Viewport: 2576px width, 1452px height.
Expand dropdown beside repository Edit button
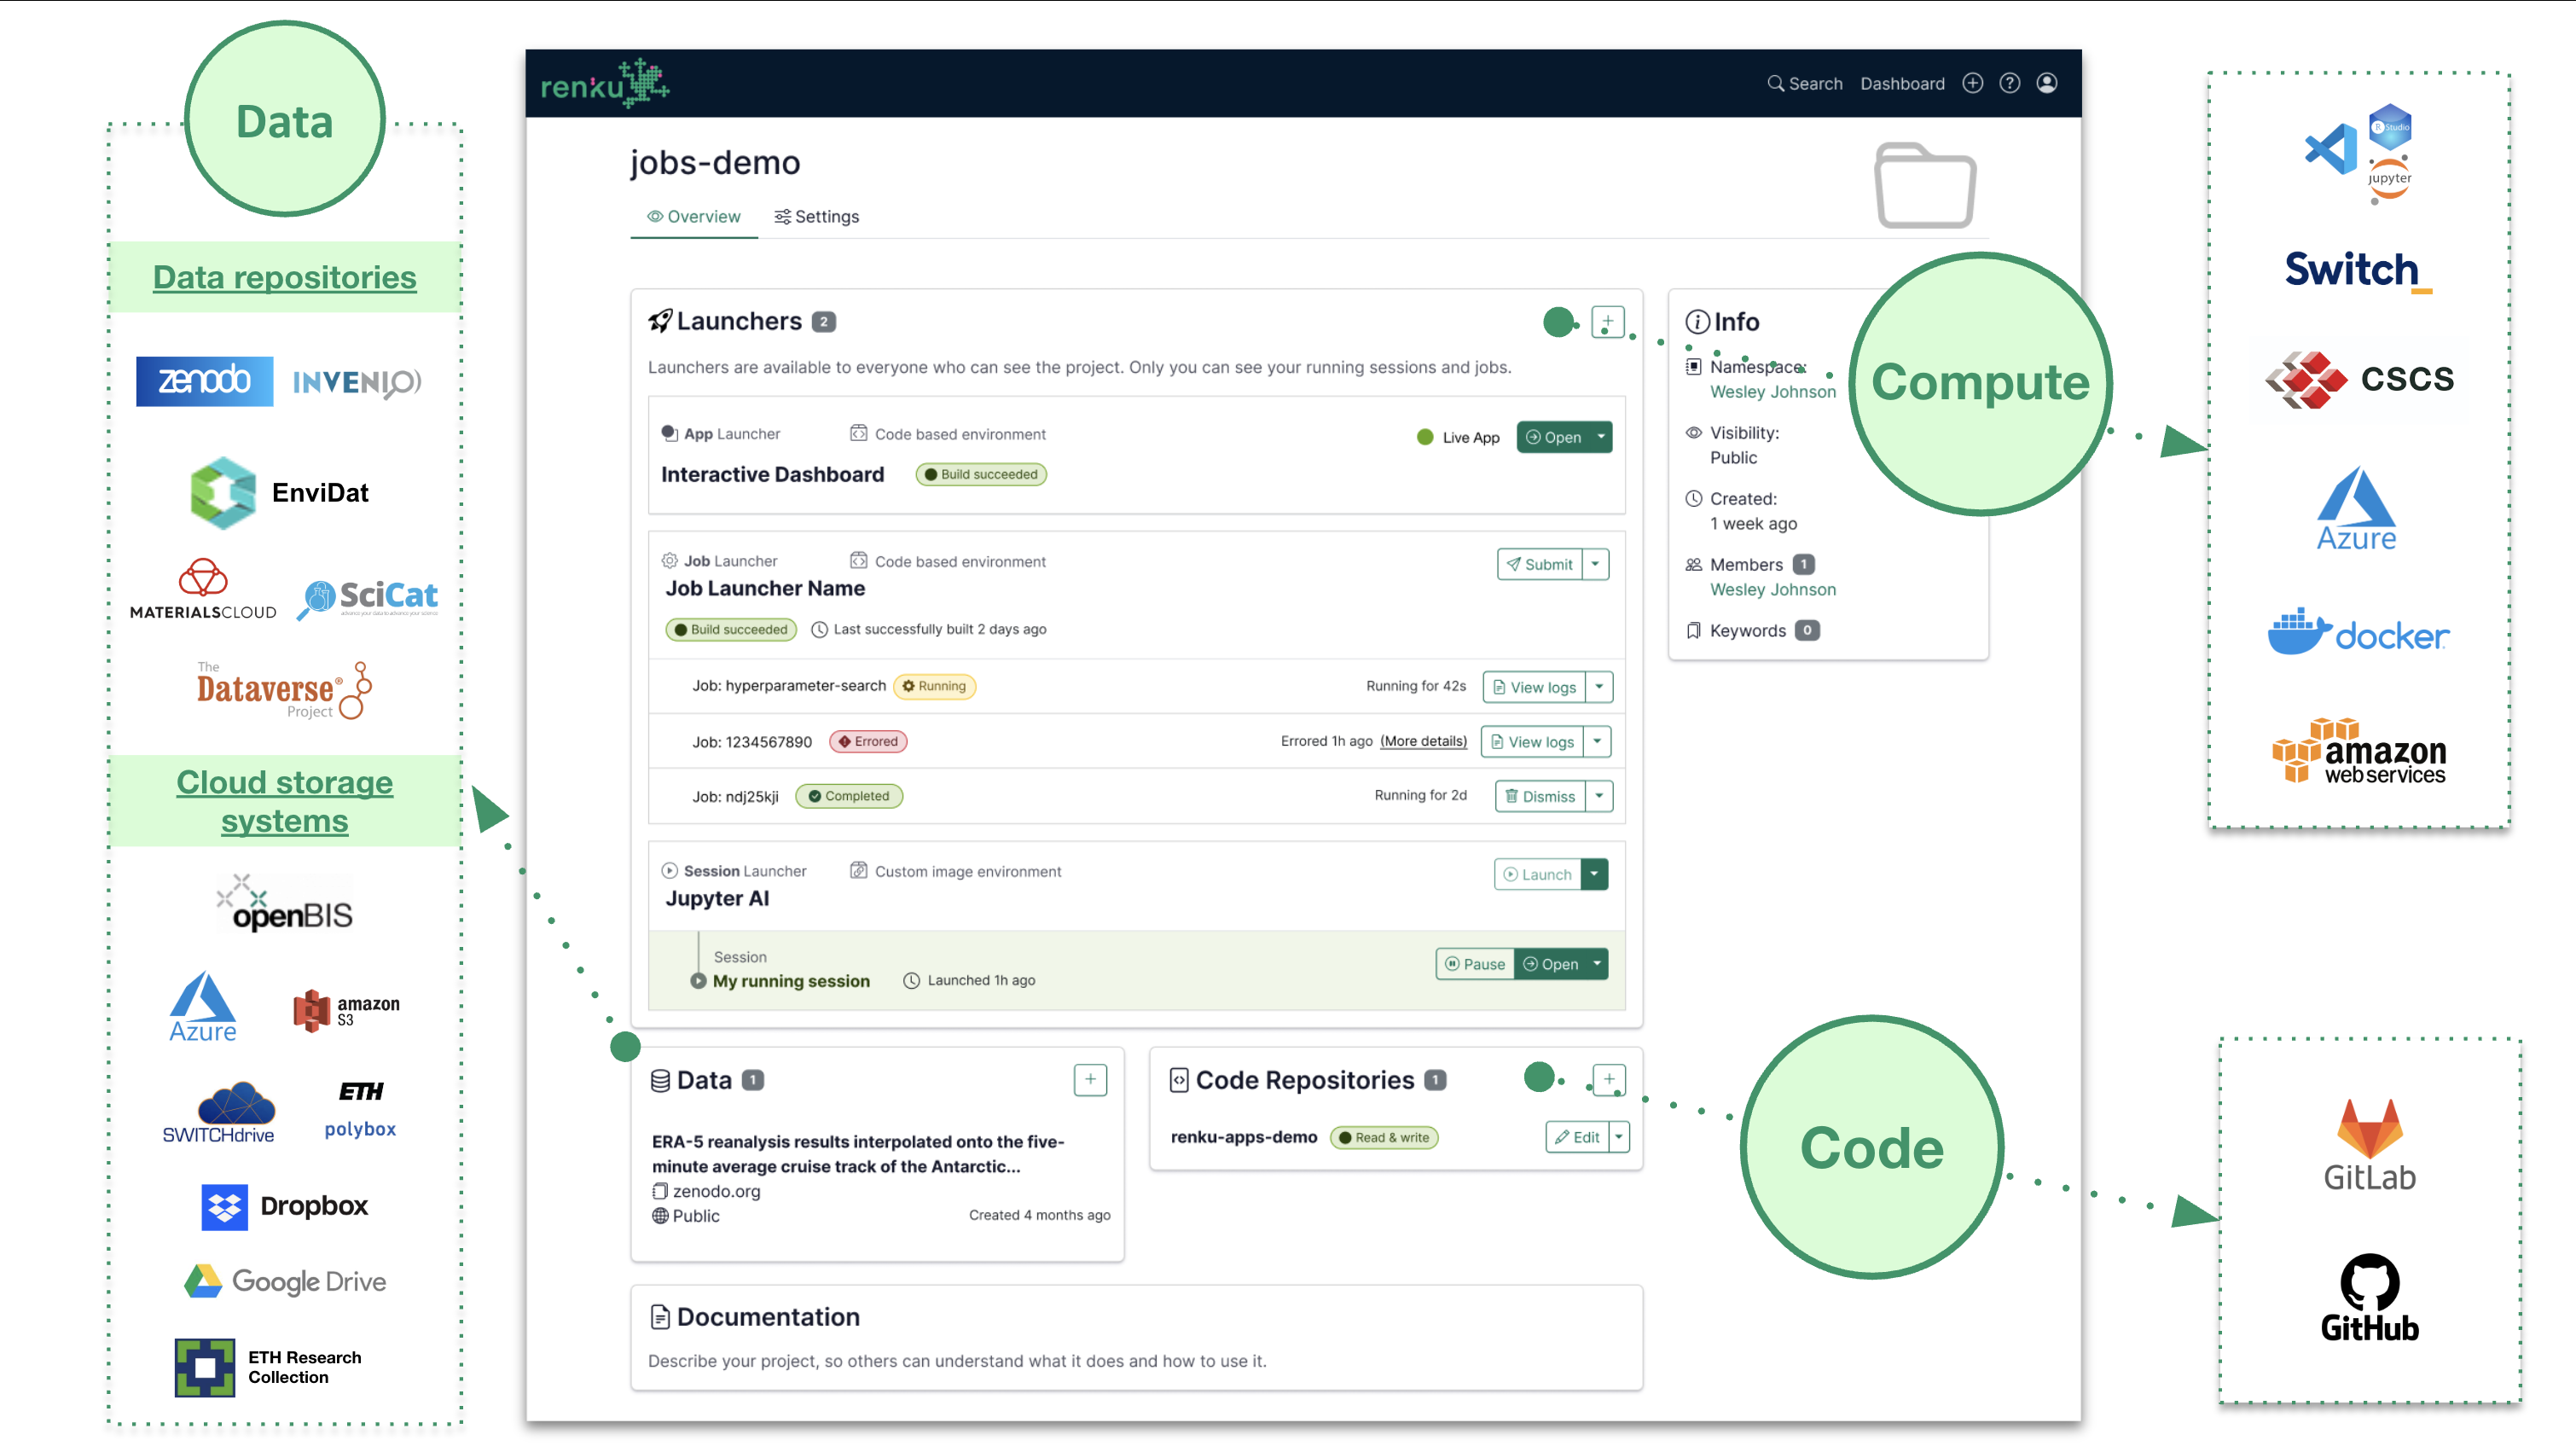click(1619, 1137)
